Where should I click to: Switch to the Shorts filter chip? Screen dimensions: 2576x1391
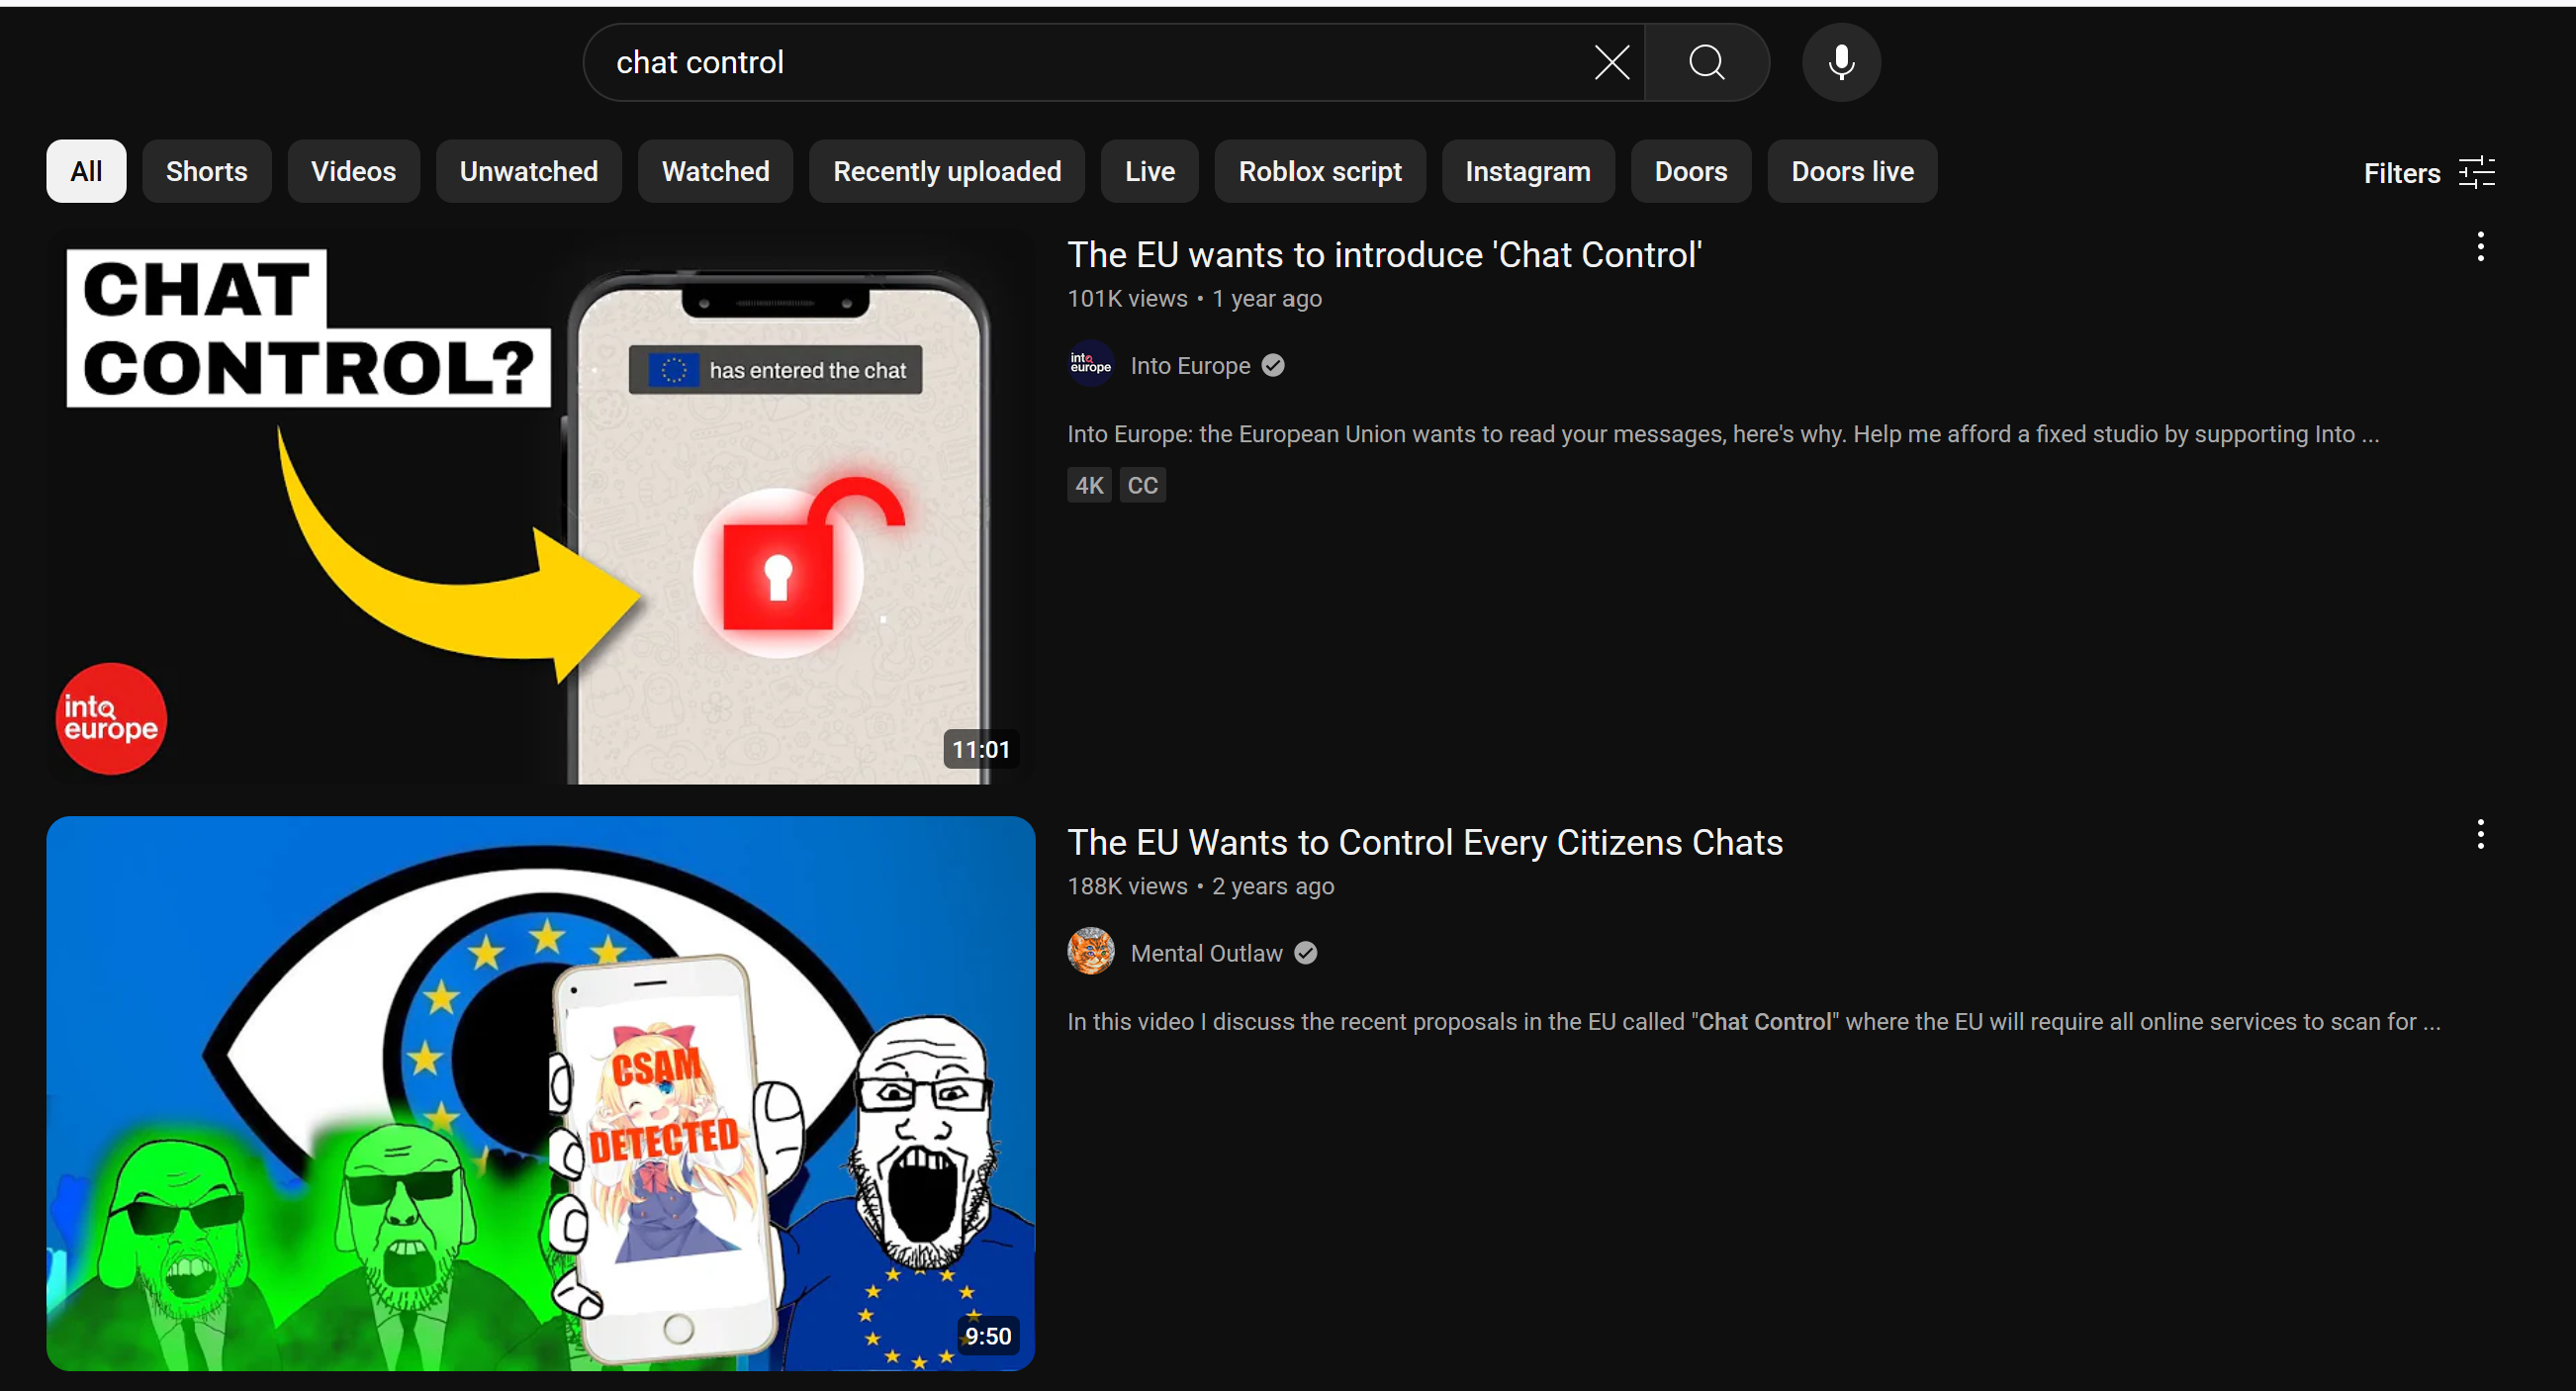pos(206,171)
